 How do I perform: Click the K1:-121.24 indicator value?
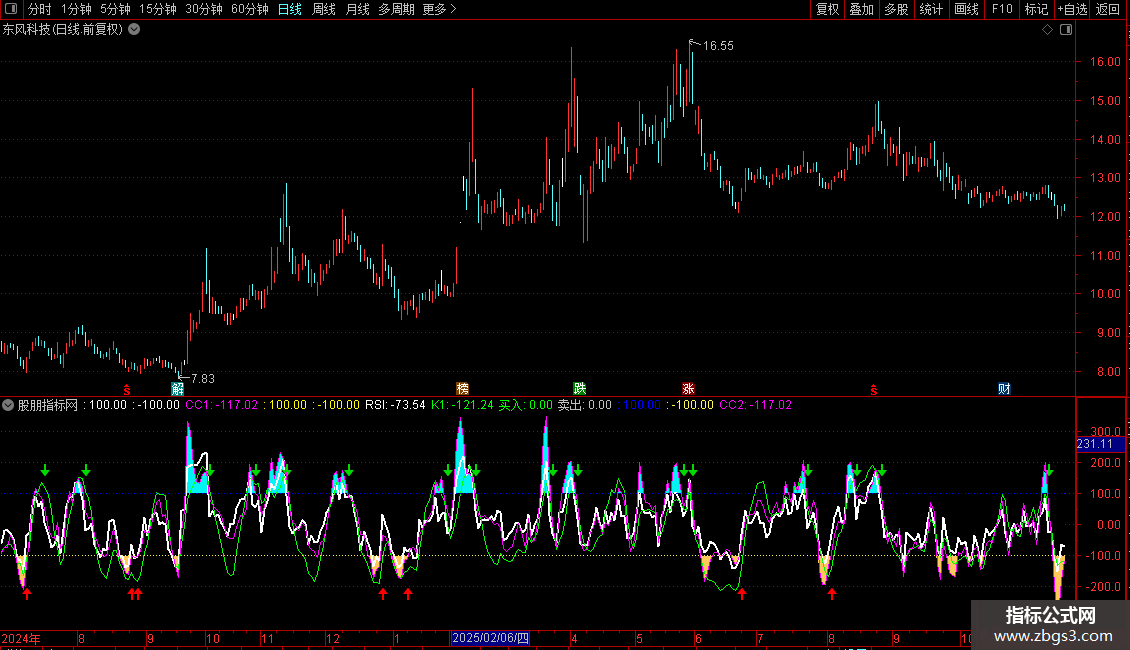point(462,405)
